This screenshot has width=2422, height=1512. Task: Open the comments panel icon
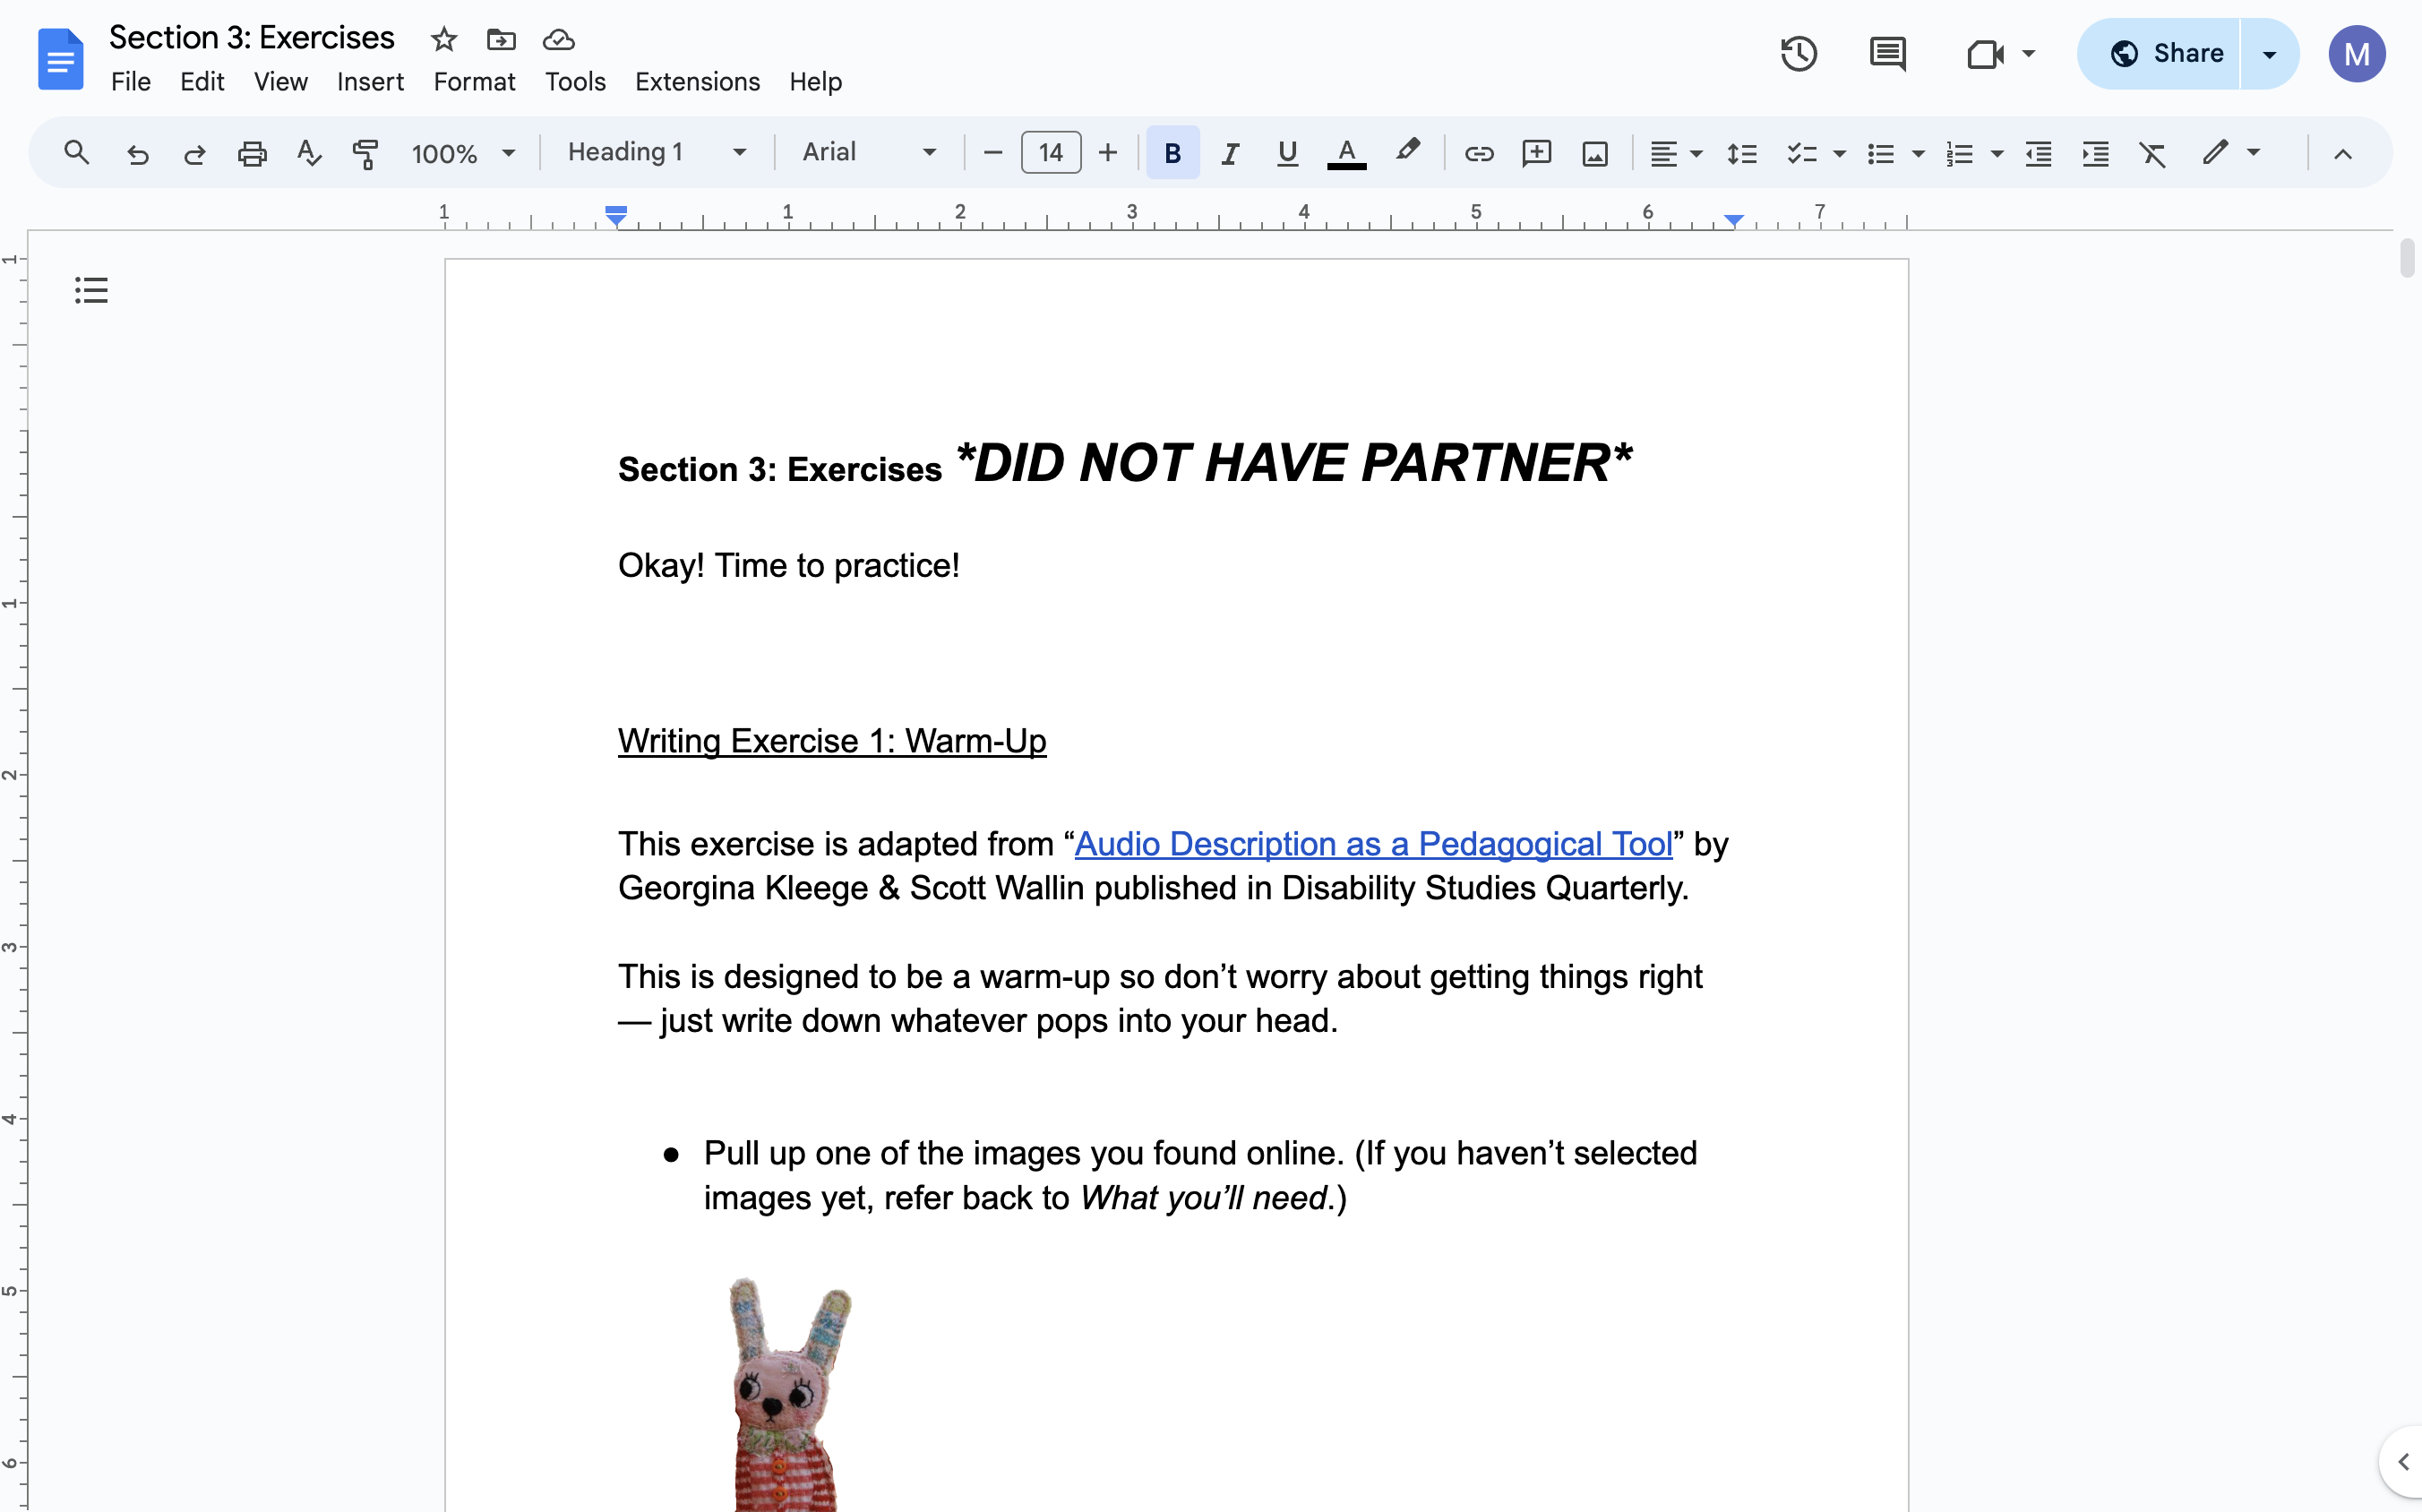point(1887,54)
